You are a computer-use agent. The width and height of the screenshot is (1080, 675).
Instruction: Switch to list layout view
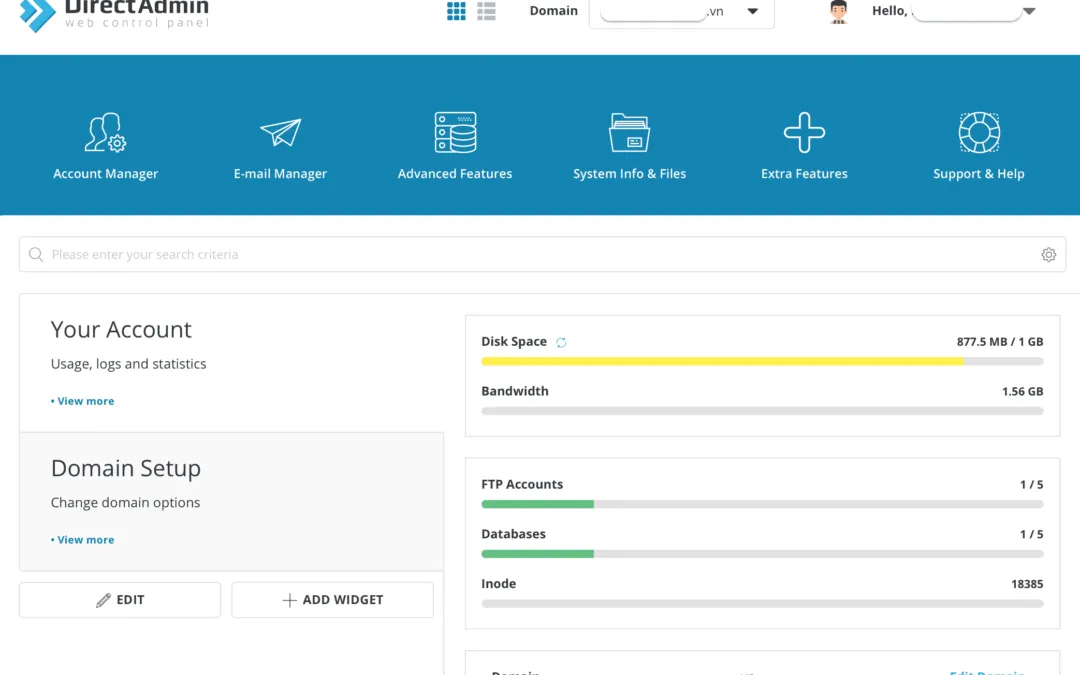tap(486, 11)
